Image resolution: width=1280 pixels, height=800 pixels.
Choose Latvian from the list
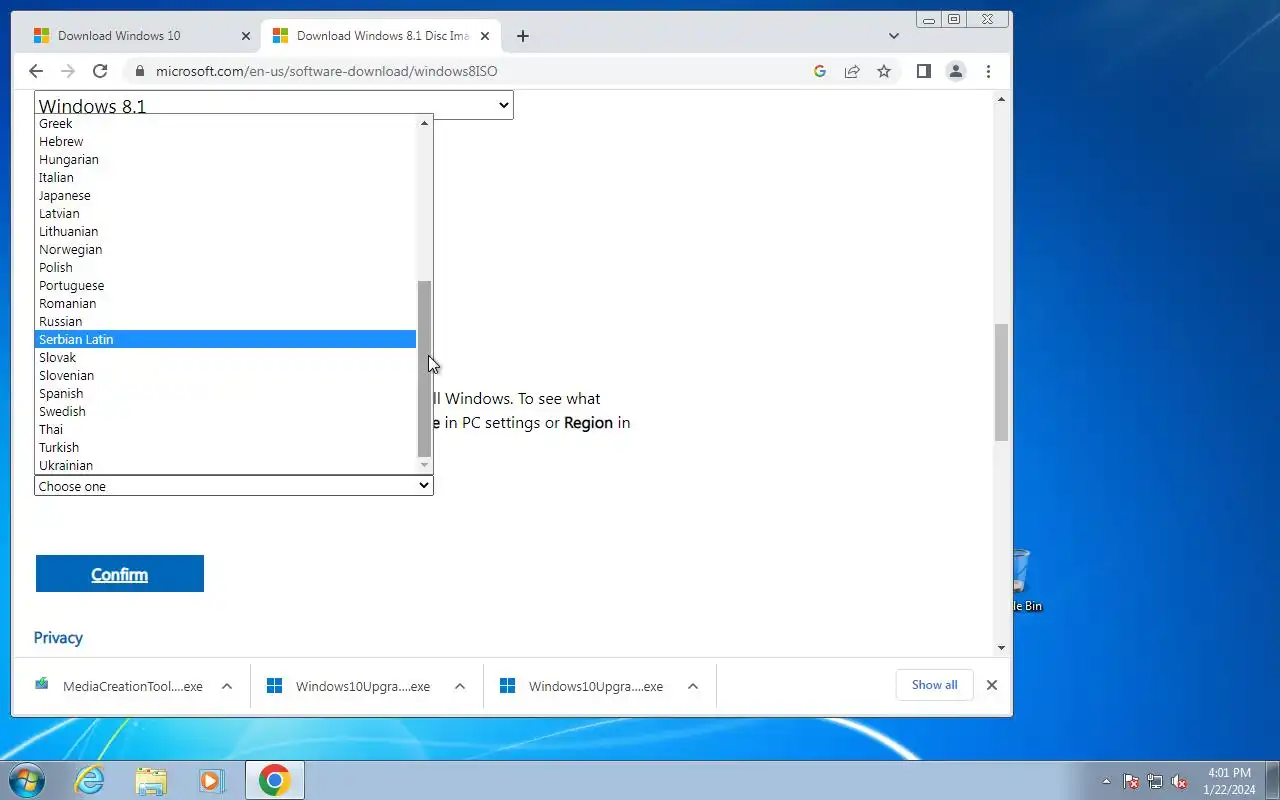225,214
